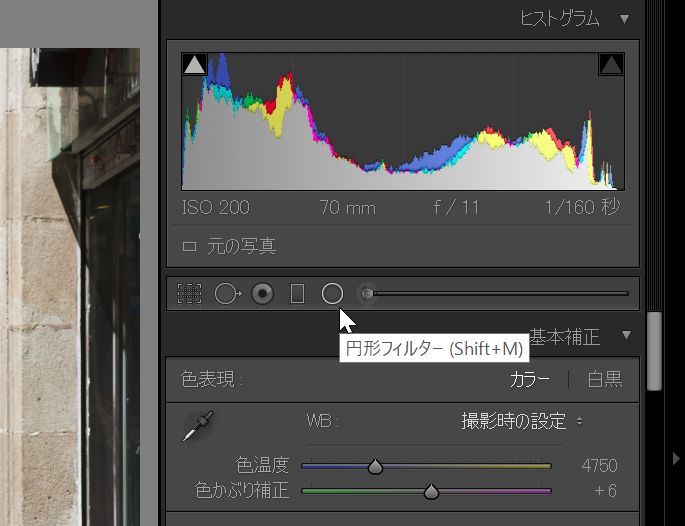
Task: Click the building photo preview
Action: tap(70, 287)
